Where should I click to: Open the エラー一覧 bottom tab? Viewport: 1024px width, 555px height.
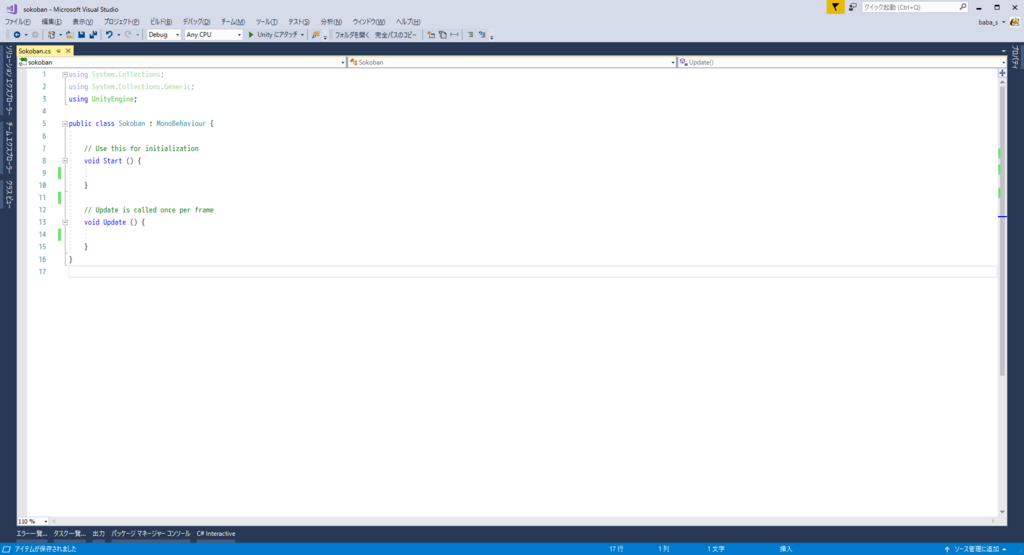pos(31,533)
